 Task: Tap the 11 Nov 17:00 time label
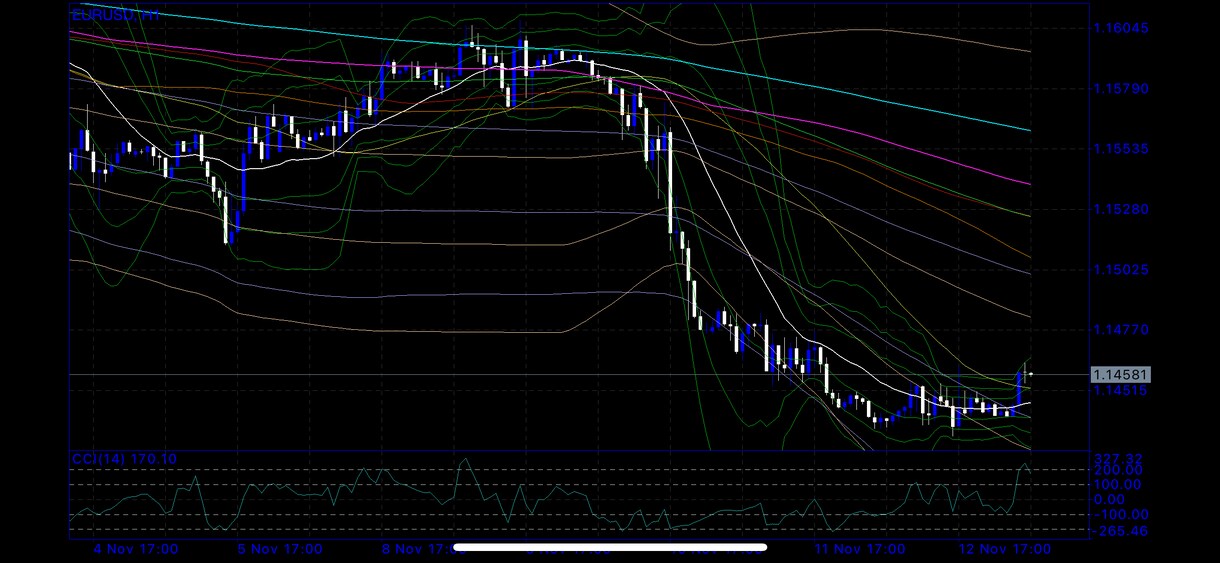(x=859, y=549)
